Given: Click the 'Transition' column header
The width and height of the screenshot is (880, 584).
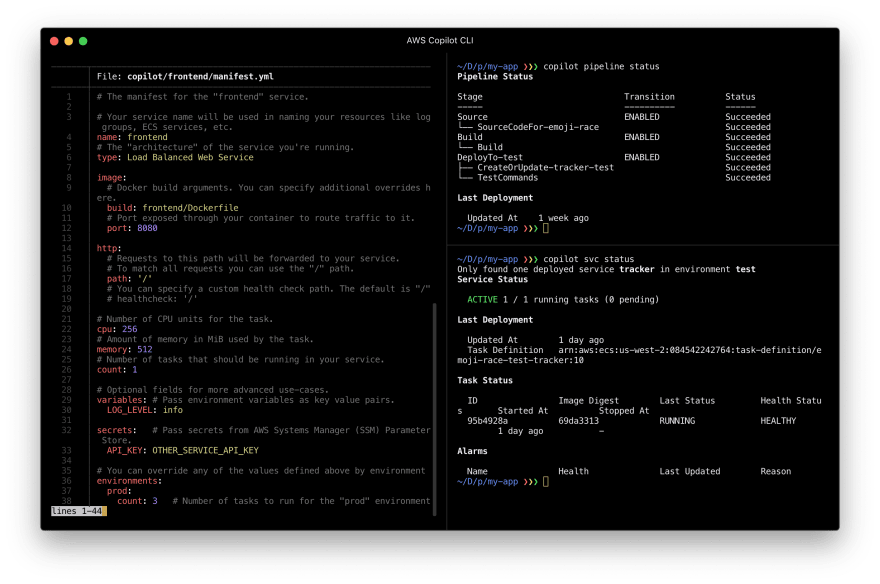Looking at the screenshot, I should 649,96.
